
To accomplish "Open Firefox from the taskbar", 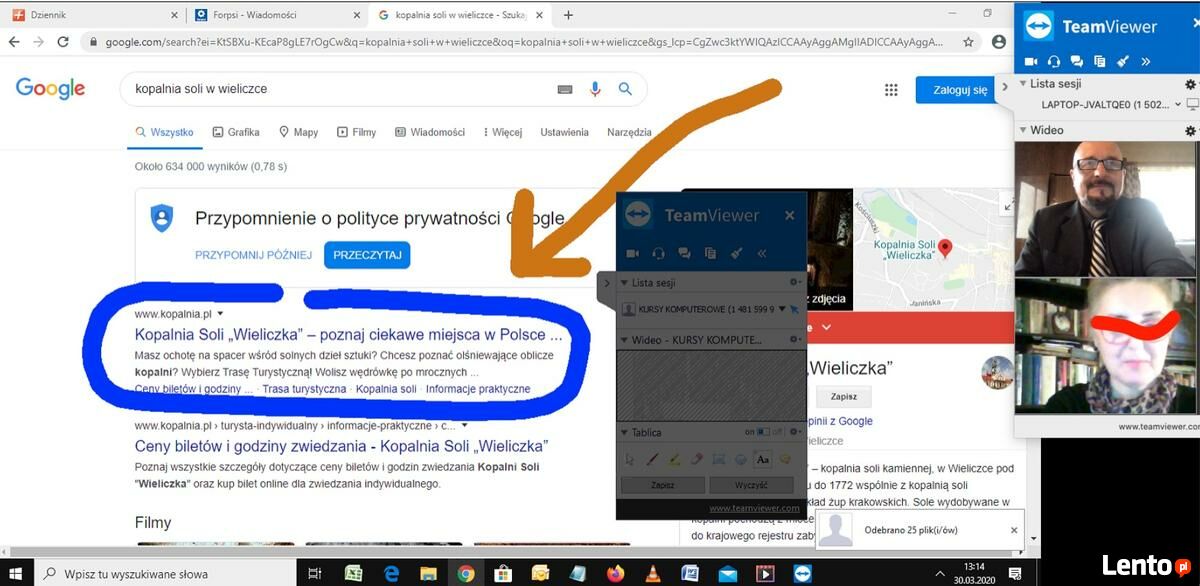I will point(614,573).
